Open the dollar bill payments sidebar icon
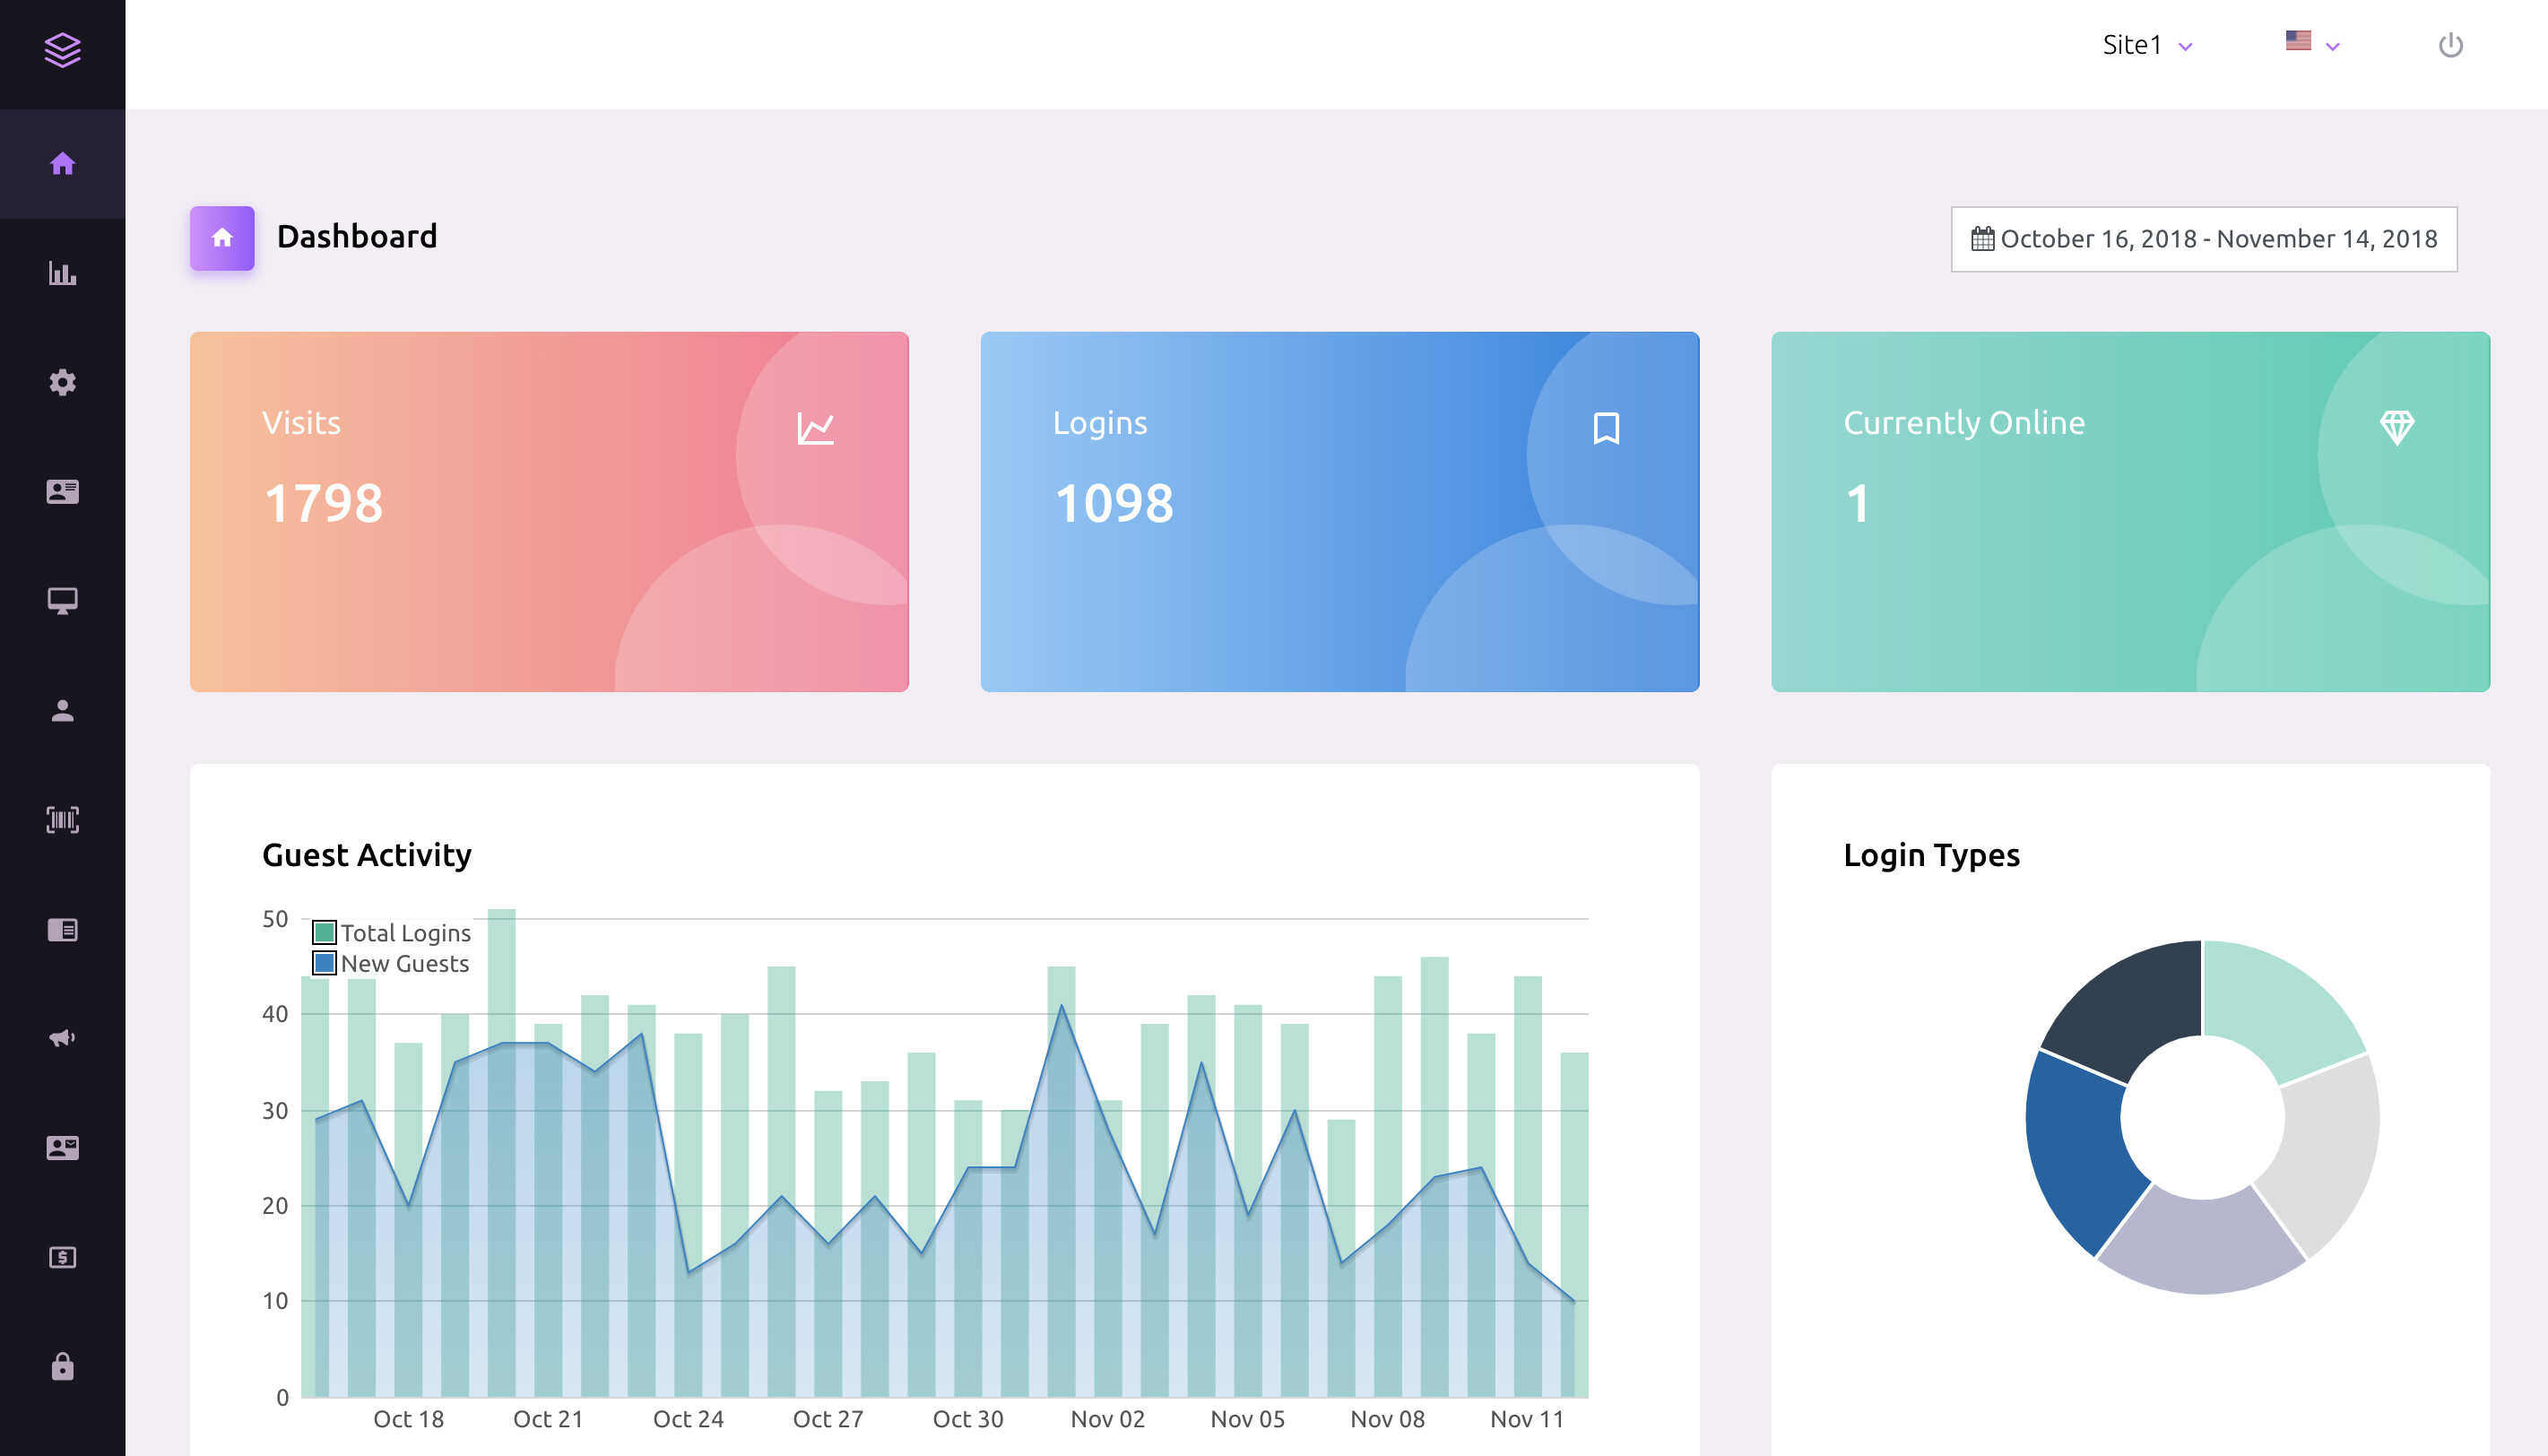Screen dimensions: 2548x1456 coord(62,1257)
